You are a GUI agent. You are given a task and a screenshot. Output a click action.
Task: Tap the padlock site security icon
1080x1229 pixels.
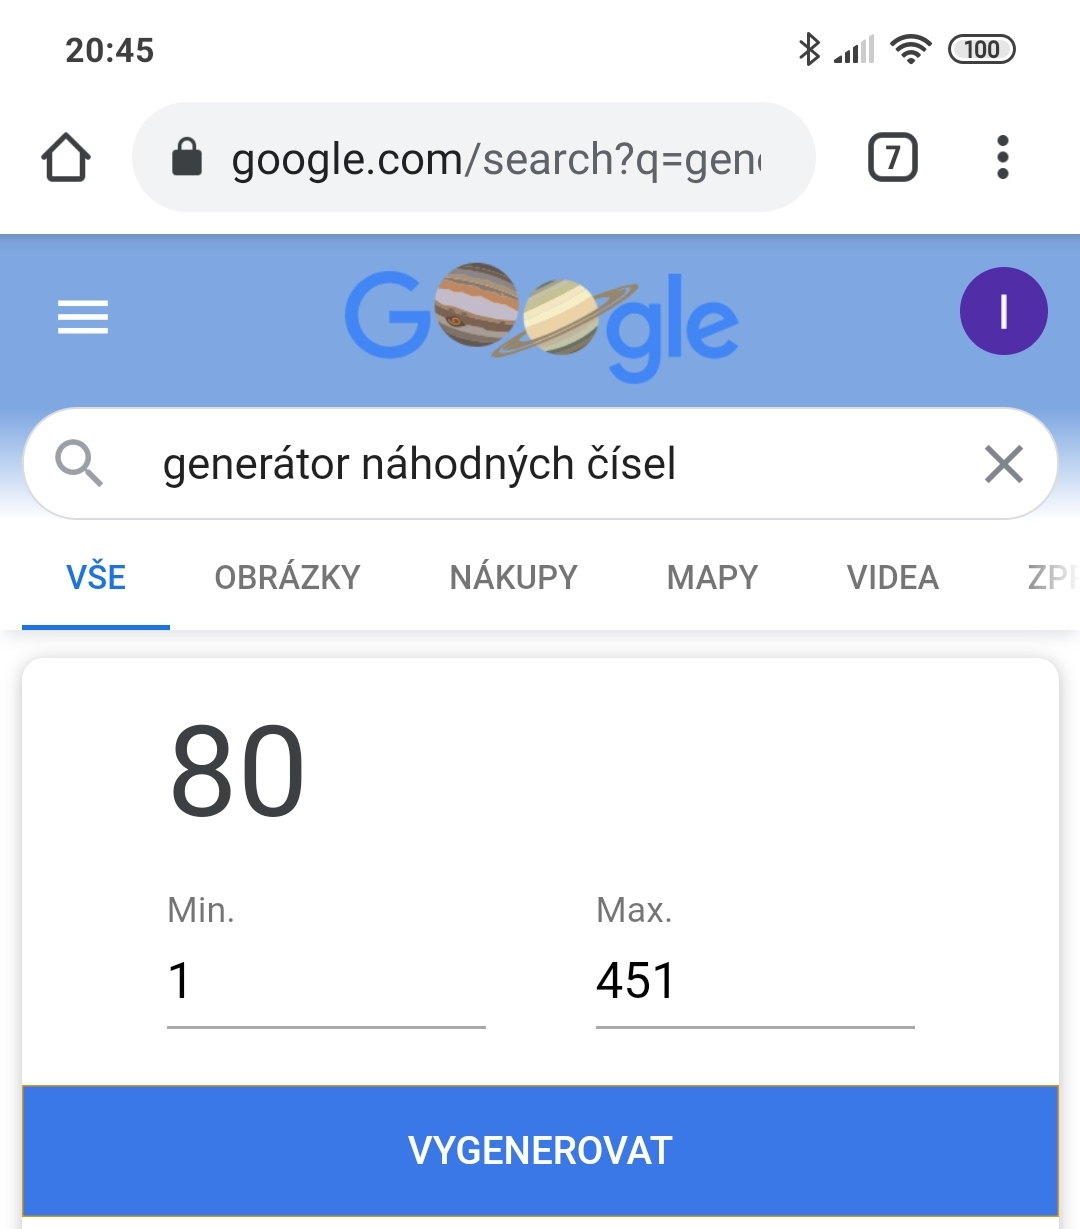[187, 158]
